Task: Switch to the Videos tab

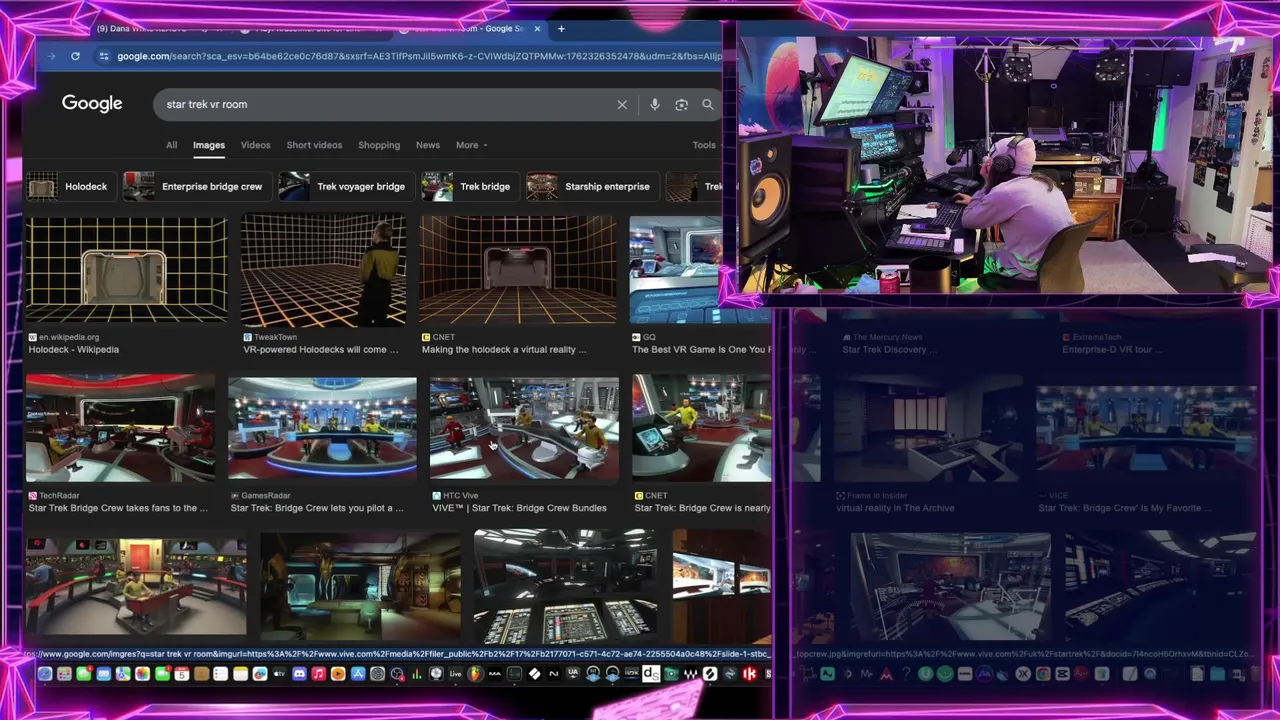Action: pyautogui.click(x=255, y=145)
